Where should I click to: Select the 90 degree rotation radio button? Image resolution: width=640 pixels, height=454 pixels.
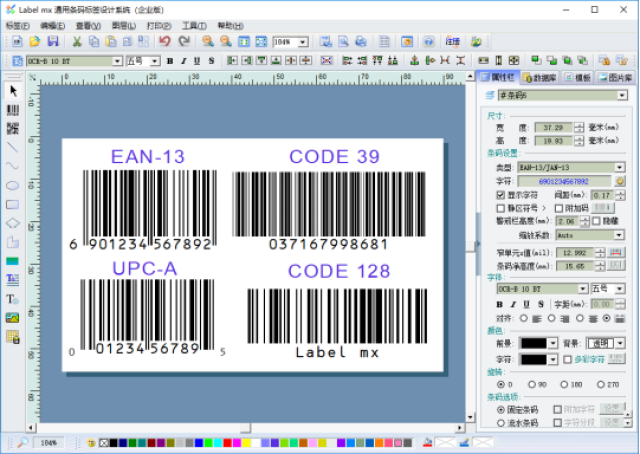531,384
